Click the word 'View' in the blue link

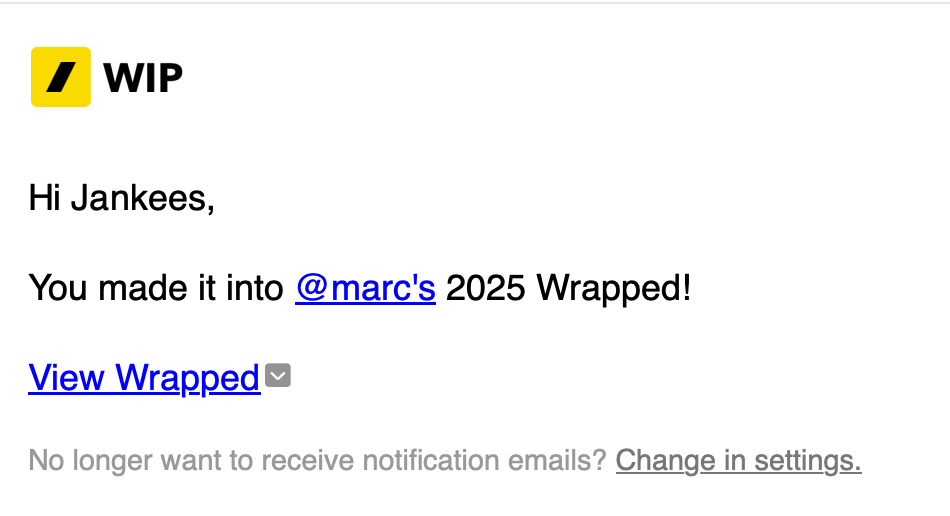coord(67,378)
